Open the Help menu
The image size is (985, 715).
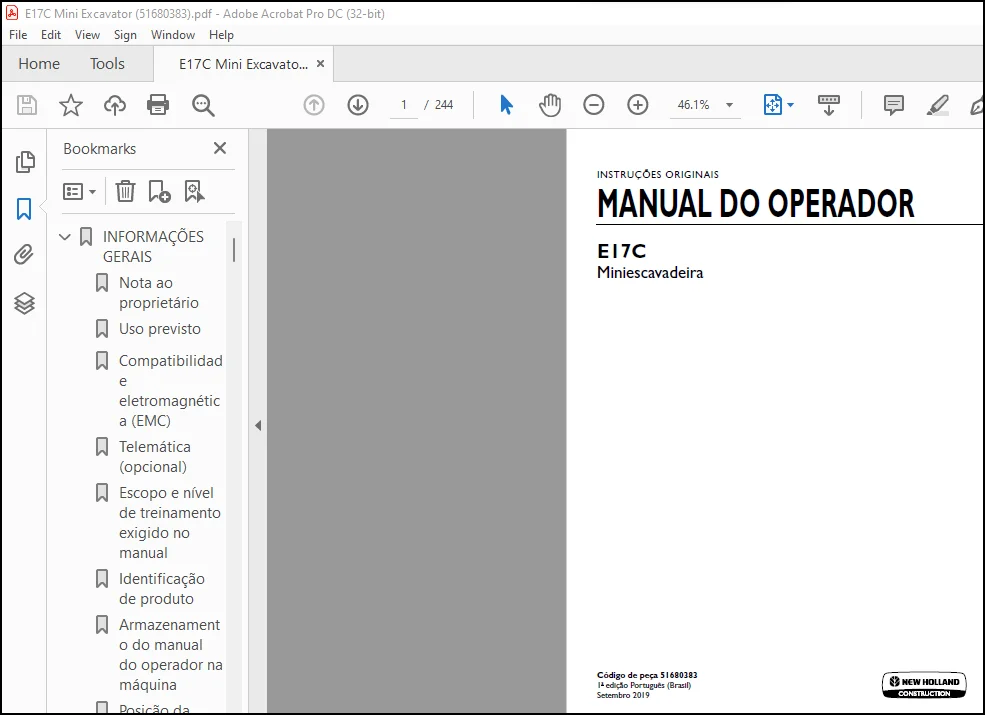(x=221, y=35)
